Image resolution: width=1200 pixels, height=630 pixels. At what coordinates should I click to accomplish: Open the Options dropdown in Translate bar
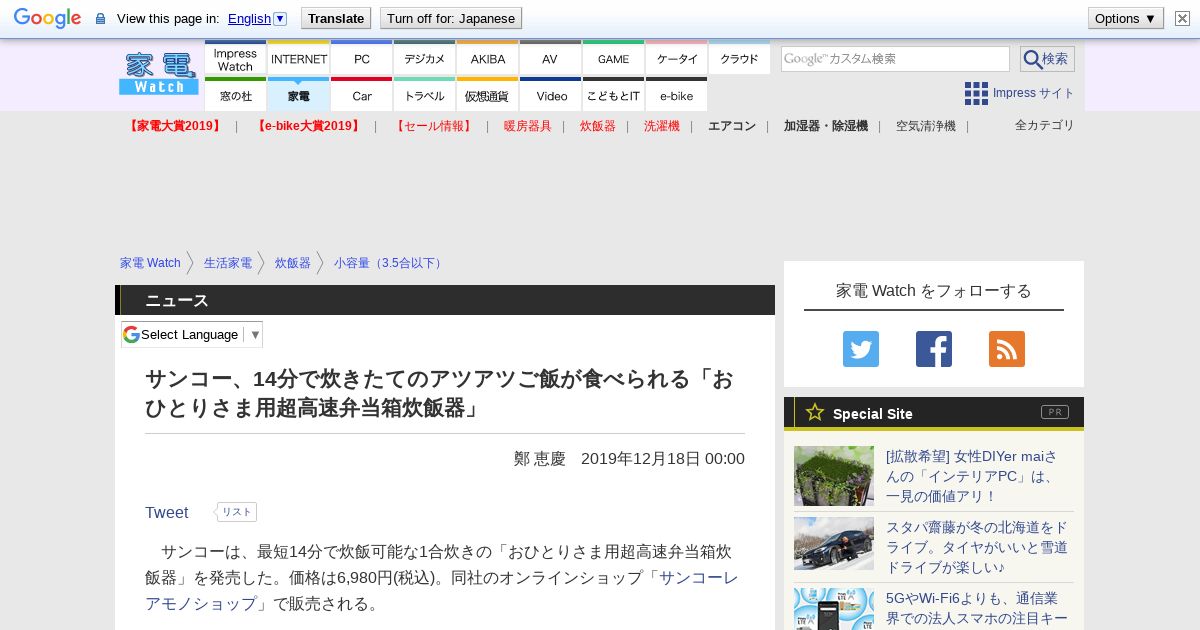tap(1125, 18)
